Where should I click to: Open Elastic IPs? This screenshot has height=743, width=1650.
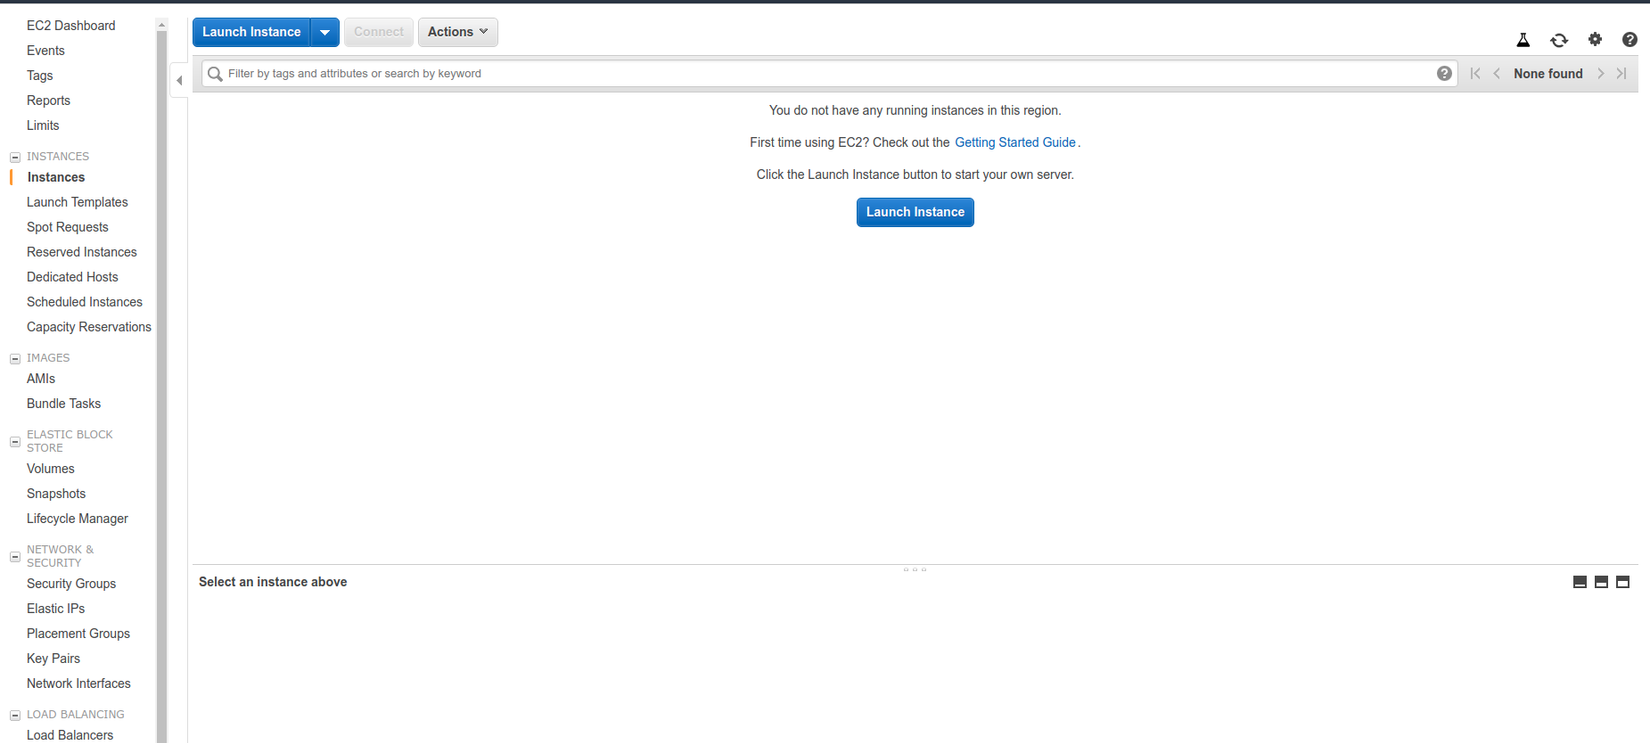[56, 609]
